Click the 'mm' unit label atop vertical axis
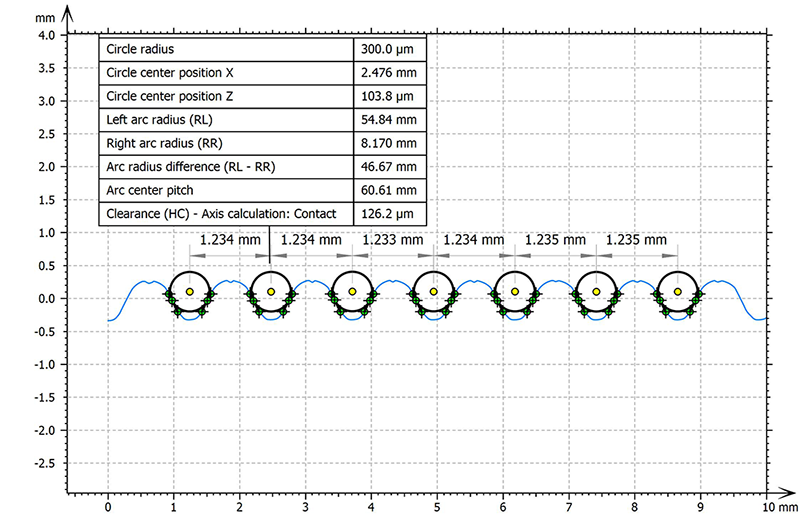This screenshot has height=526, width=800. tap(45, 18)
